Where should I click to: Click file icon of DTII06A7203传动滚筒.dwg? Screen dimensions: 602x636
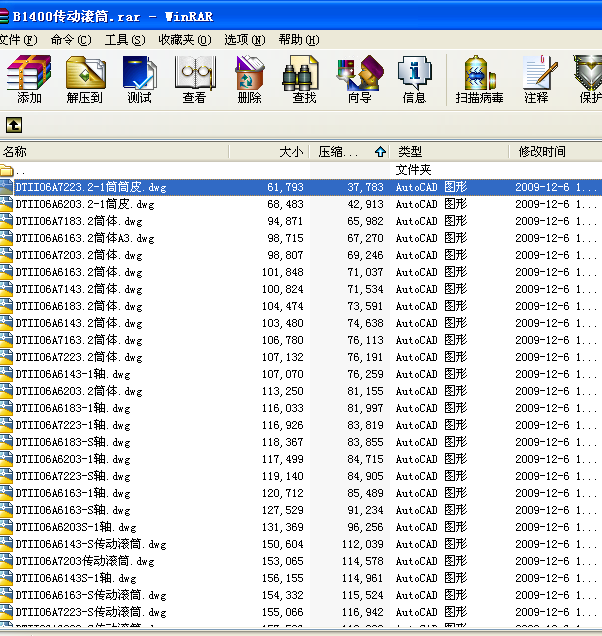[x=6, y=561]
